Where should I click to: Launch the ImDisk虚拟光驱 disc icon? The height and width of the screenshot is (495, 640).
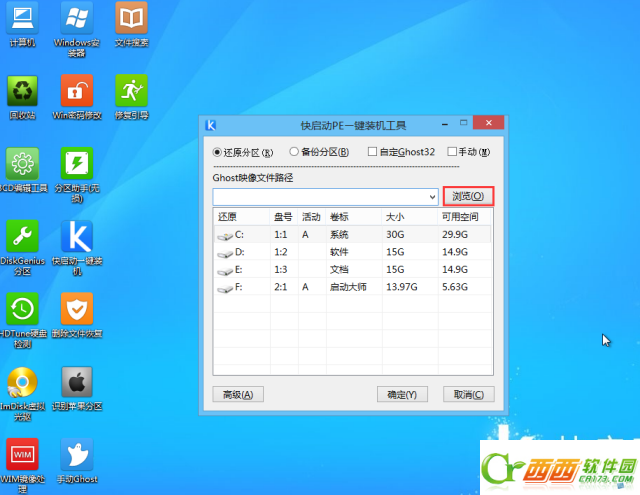tap(22, 382)
